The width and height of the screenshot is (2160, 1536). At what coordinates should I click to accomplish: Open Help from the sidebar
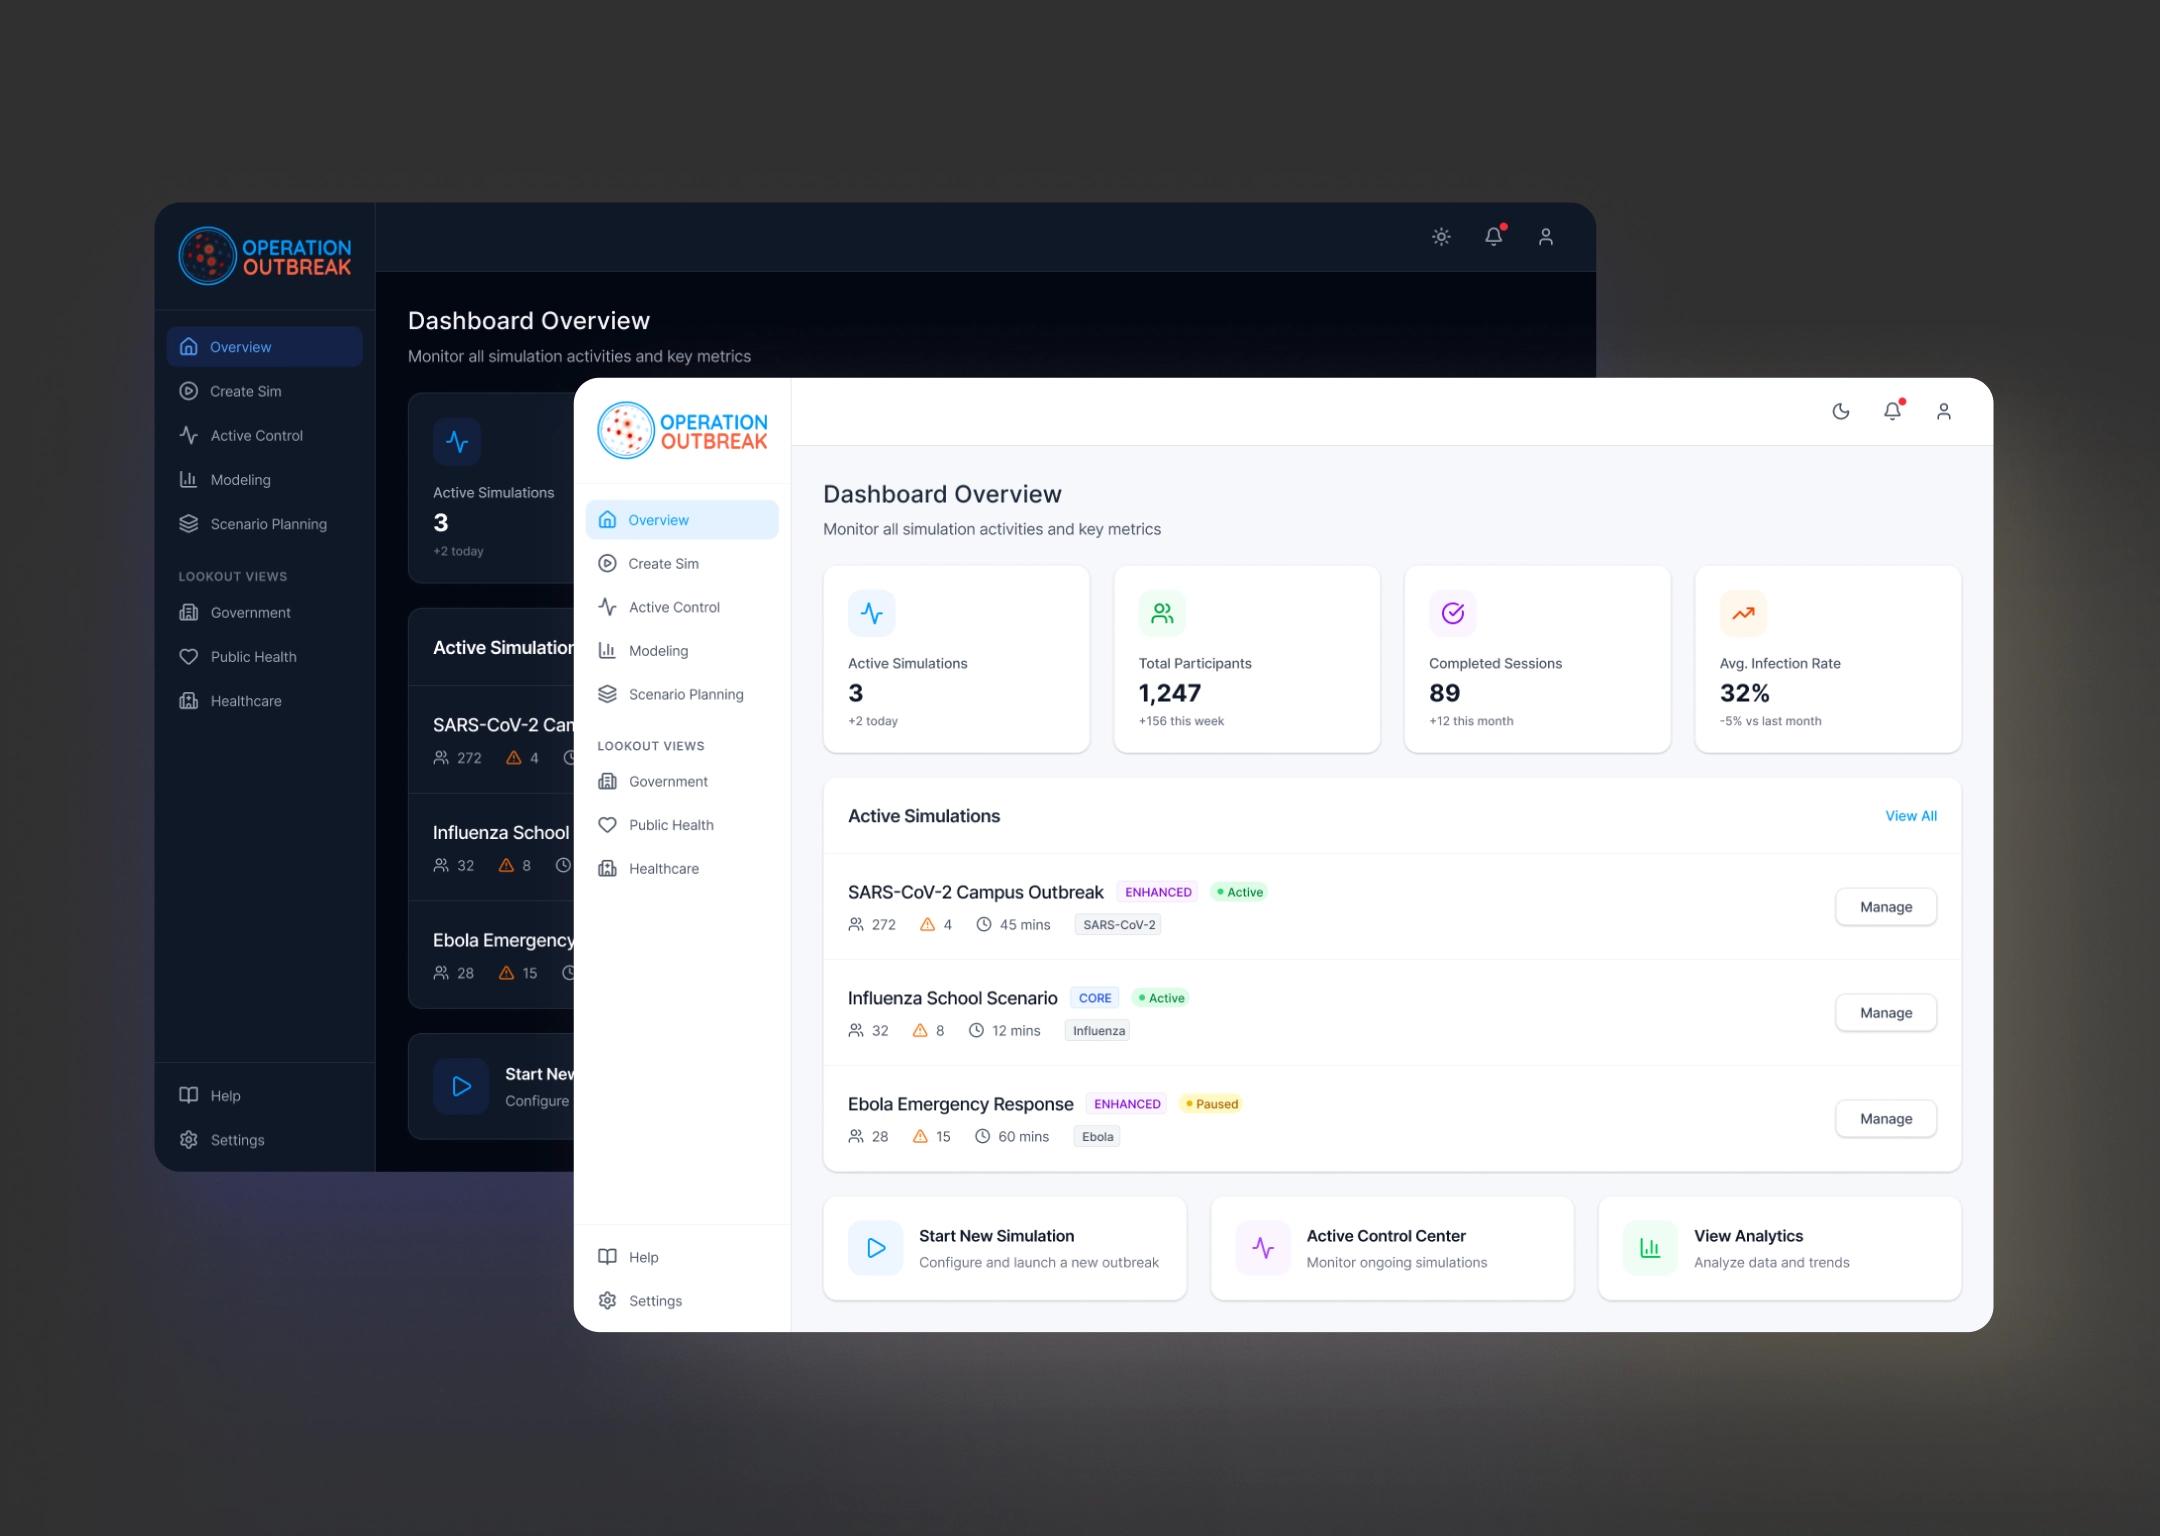coord(643,1257)
